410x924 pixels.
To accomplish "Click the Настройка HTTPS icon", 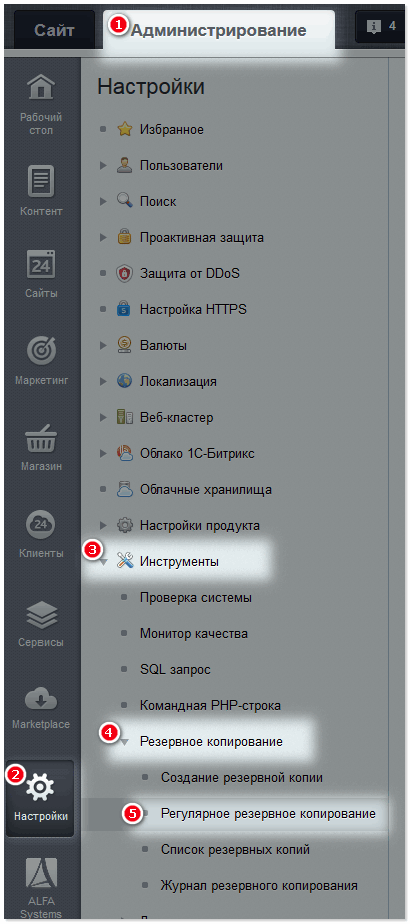I will (124, 309).
